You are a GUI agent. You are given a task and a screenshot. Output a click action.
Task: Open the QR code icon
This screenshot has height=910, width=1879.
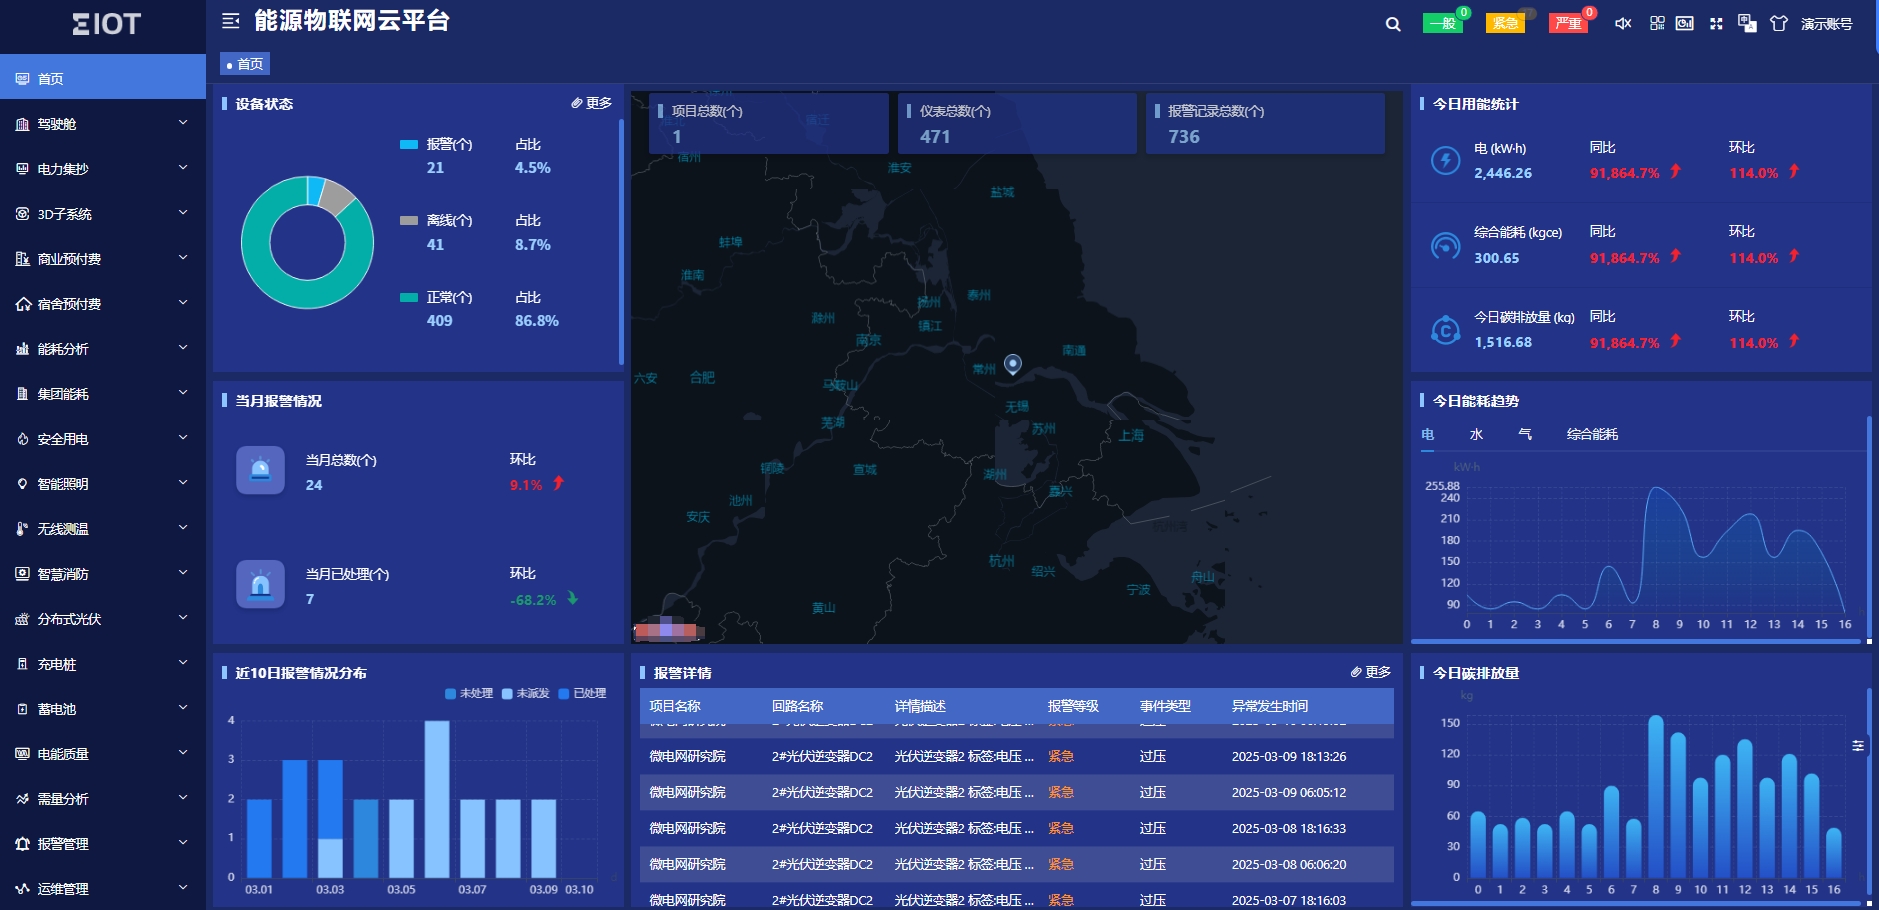click(x=1657, y=23)
